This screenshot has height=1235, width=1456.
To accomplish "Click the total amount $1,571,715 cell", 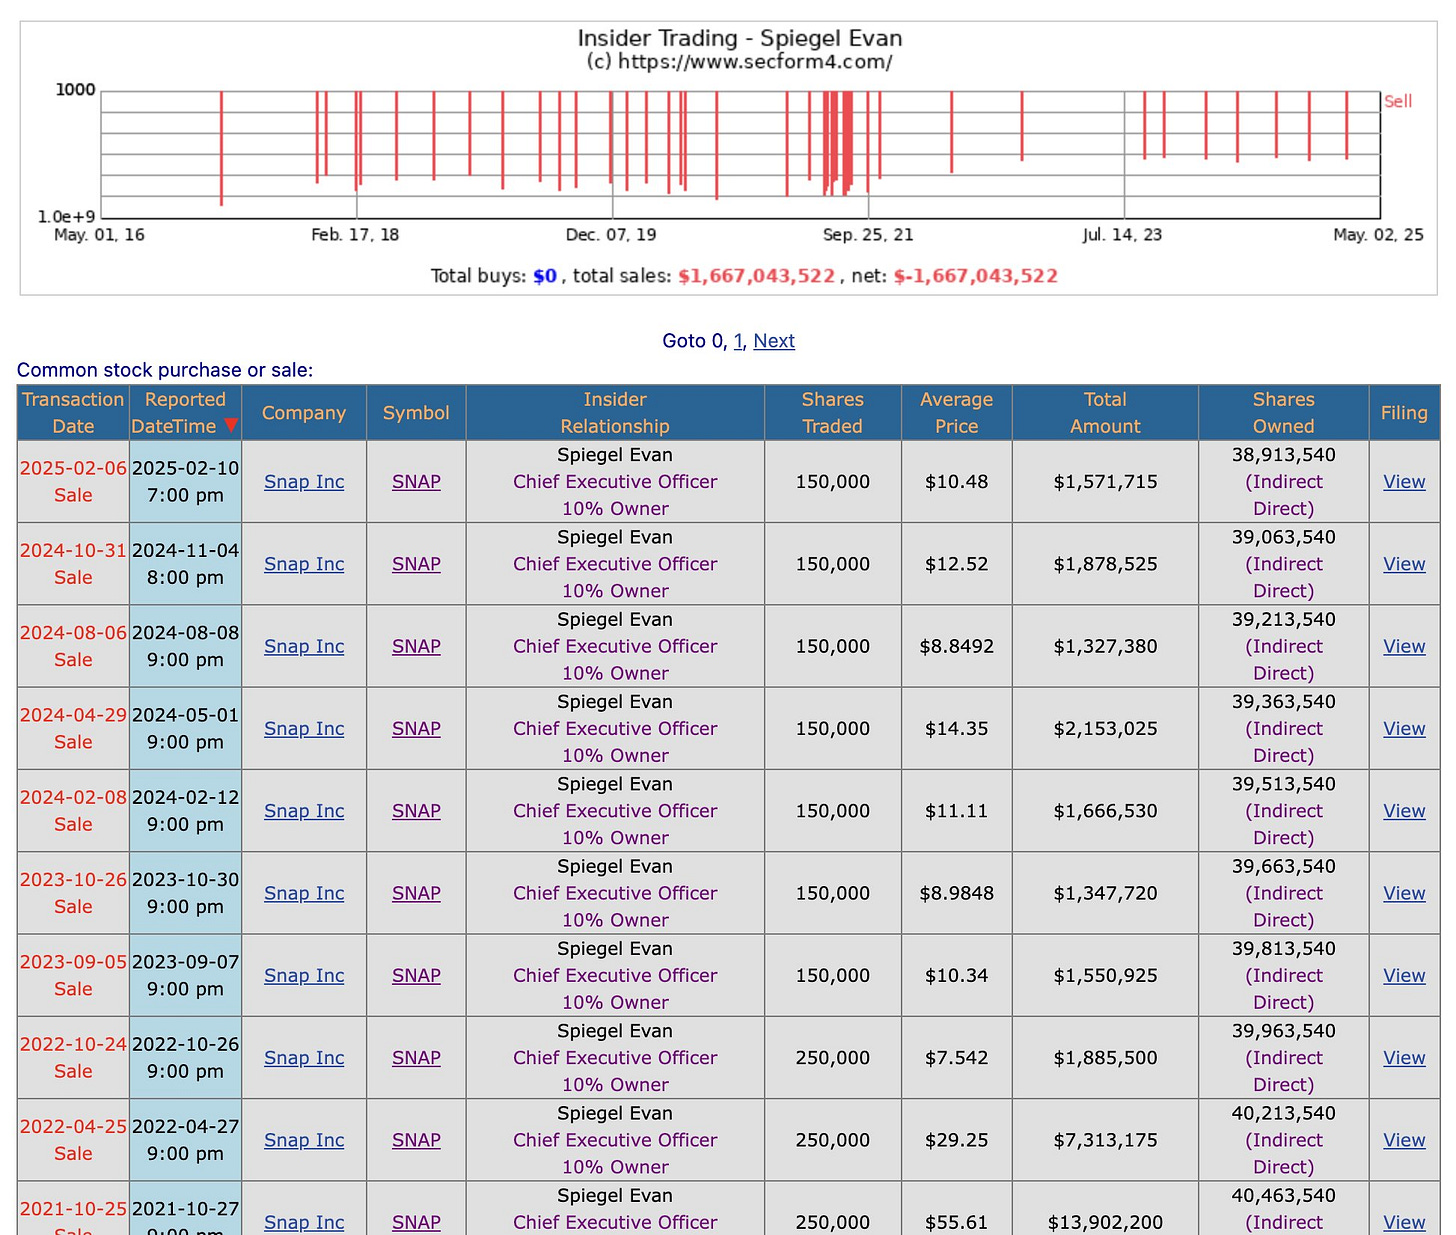I will point(1105,482).
